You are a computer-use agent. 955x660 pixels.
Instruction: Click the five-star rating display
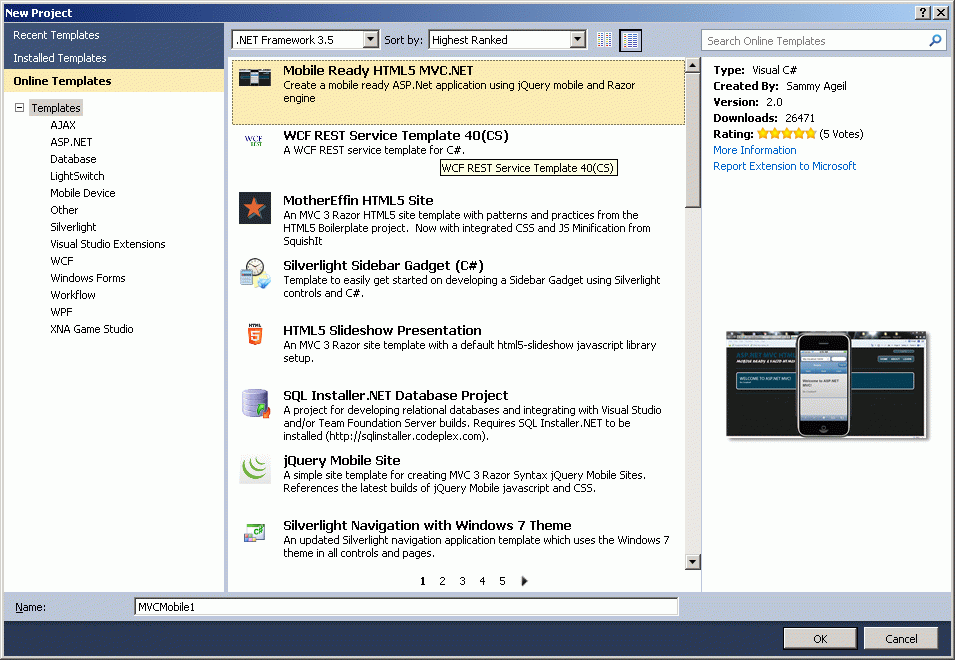tap(786, 133)
